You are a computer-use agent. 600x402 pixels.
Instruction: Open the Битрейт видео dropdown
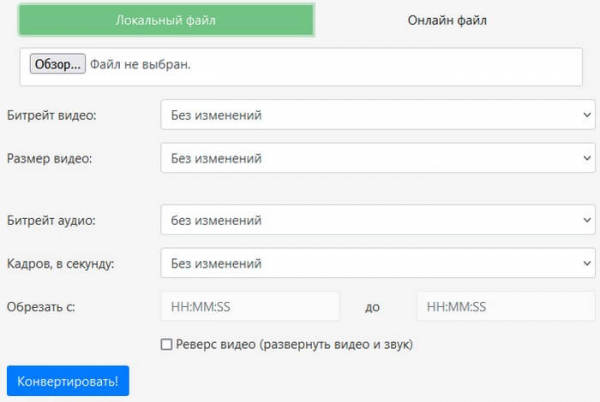click(x=378, y=115)
